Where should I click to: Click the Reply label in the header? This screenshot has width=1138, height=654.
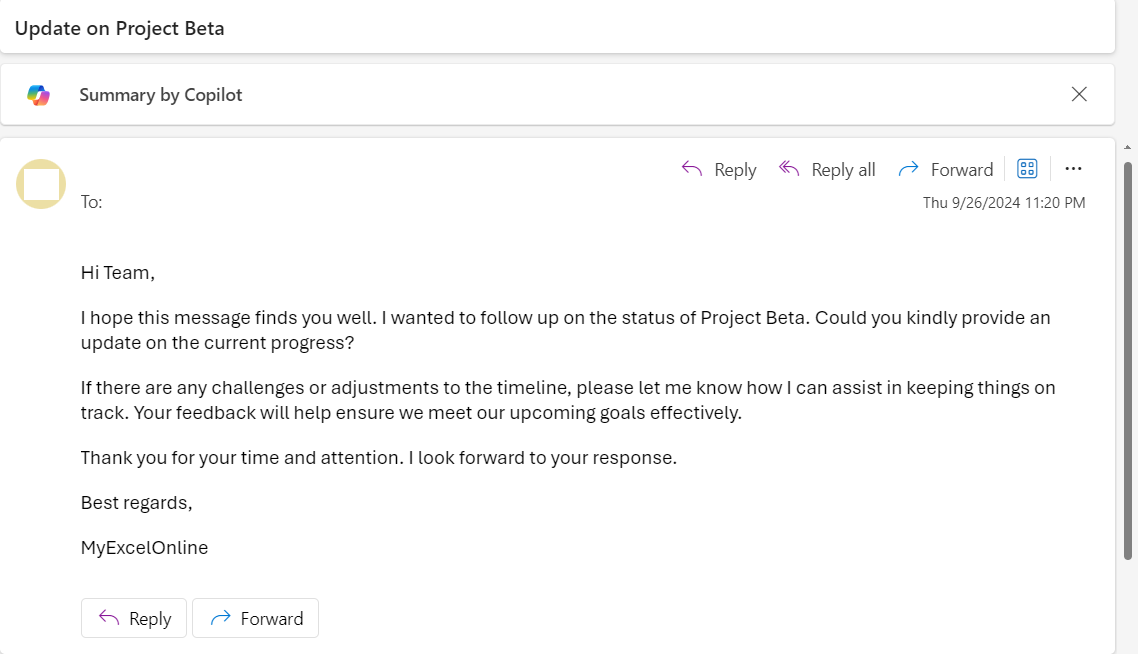pos(735,170)
